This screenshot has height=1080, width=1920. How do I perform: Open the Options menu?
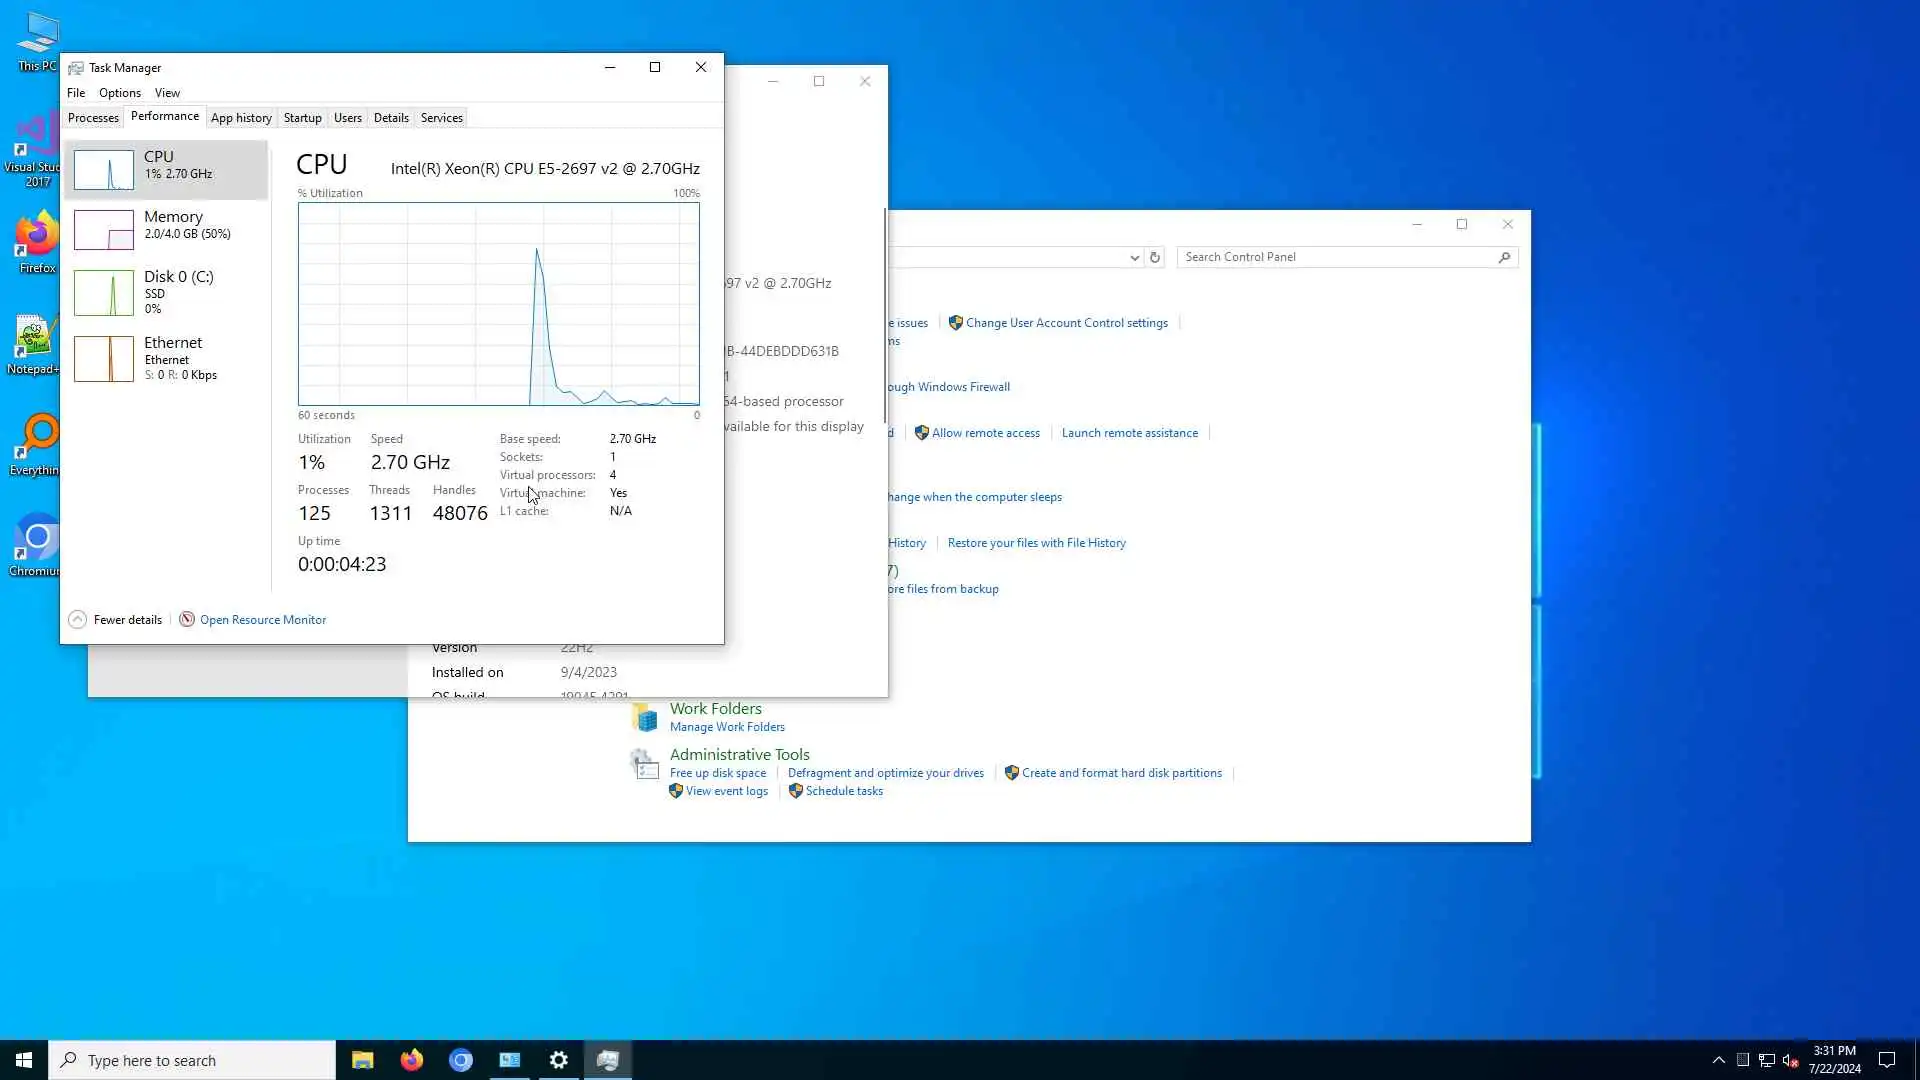point(119,93)
